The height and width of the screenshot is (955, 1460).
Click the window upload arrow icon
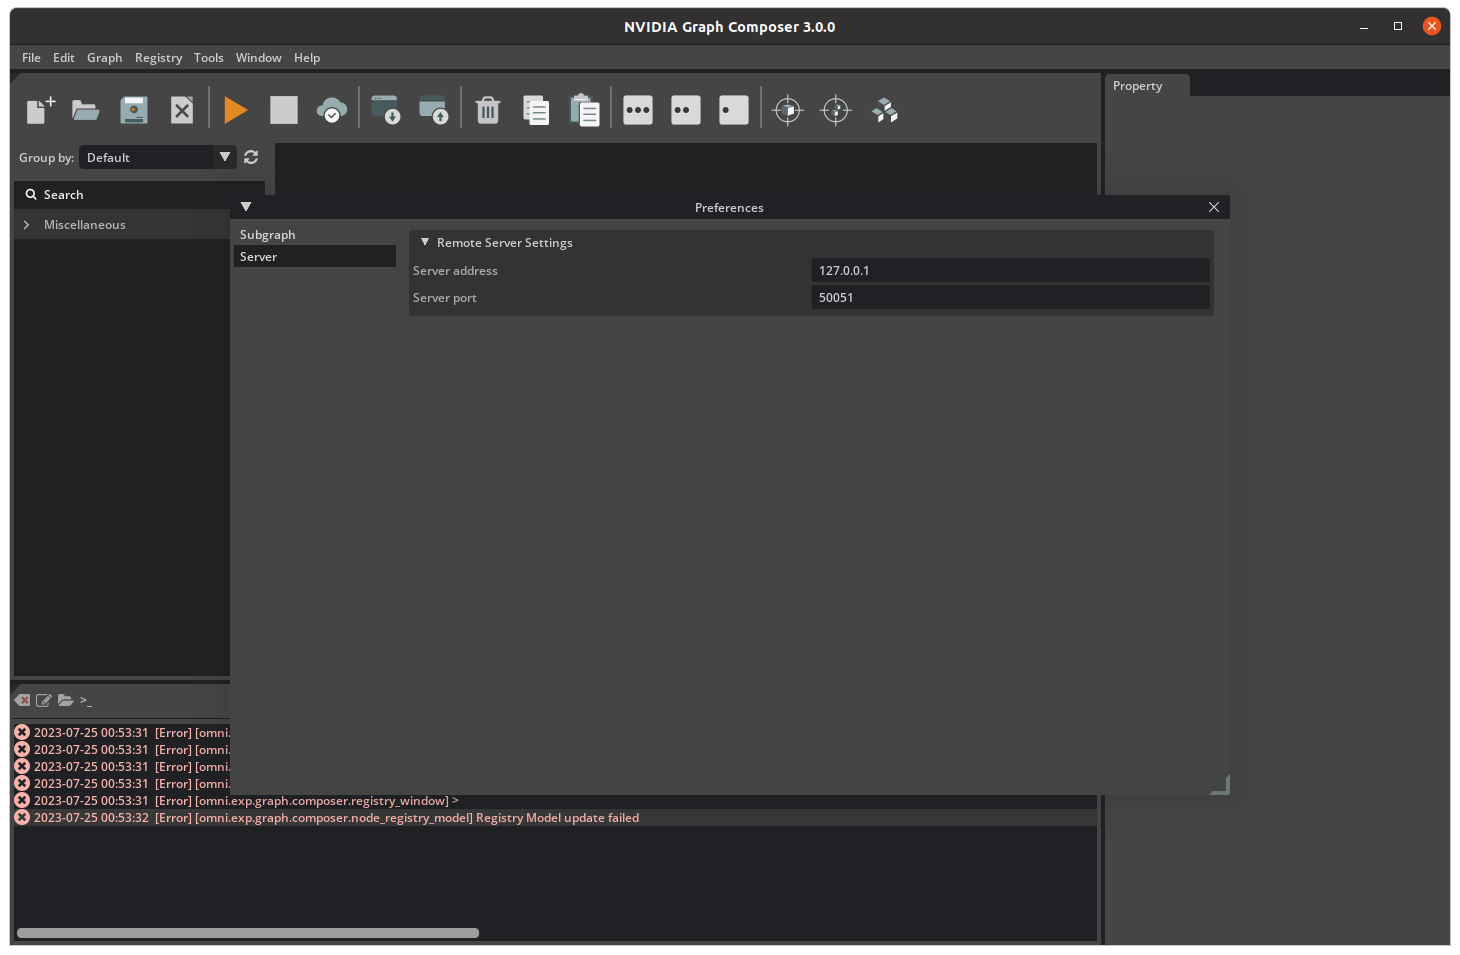(x=434, y=110)
